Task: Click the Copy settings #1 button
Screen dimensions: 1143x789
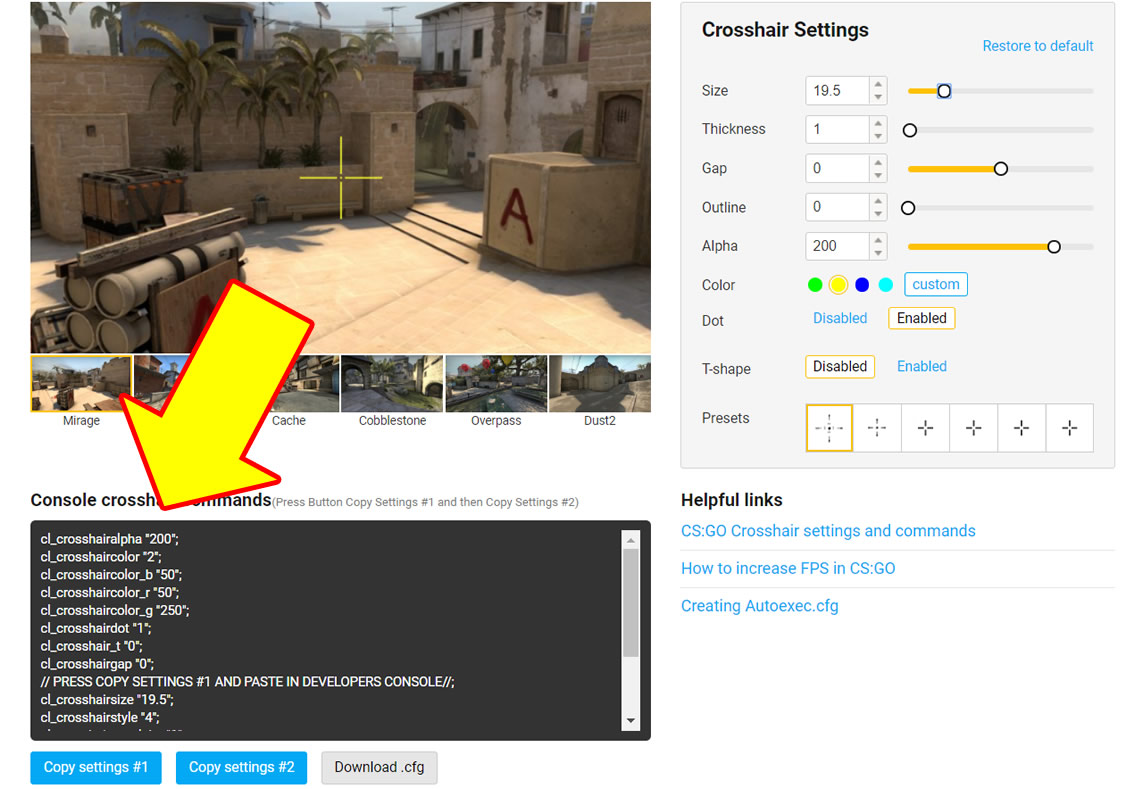Action: pyautogui.click(x=95, y=768)
